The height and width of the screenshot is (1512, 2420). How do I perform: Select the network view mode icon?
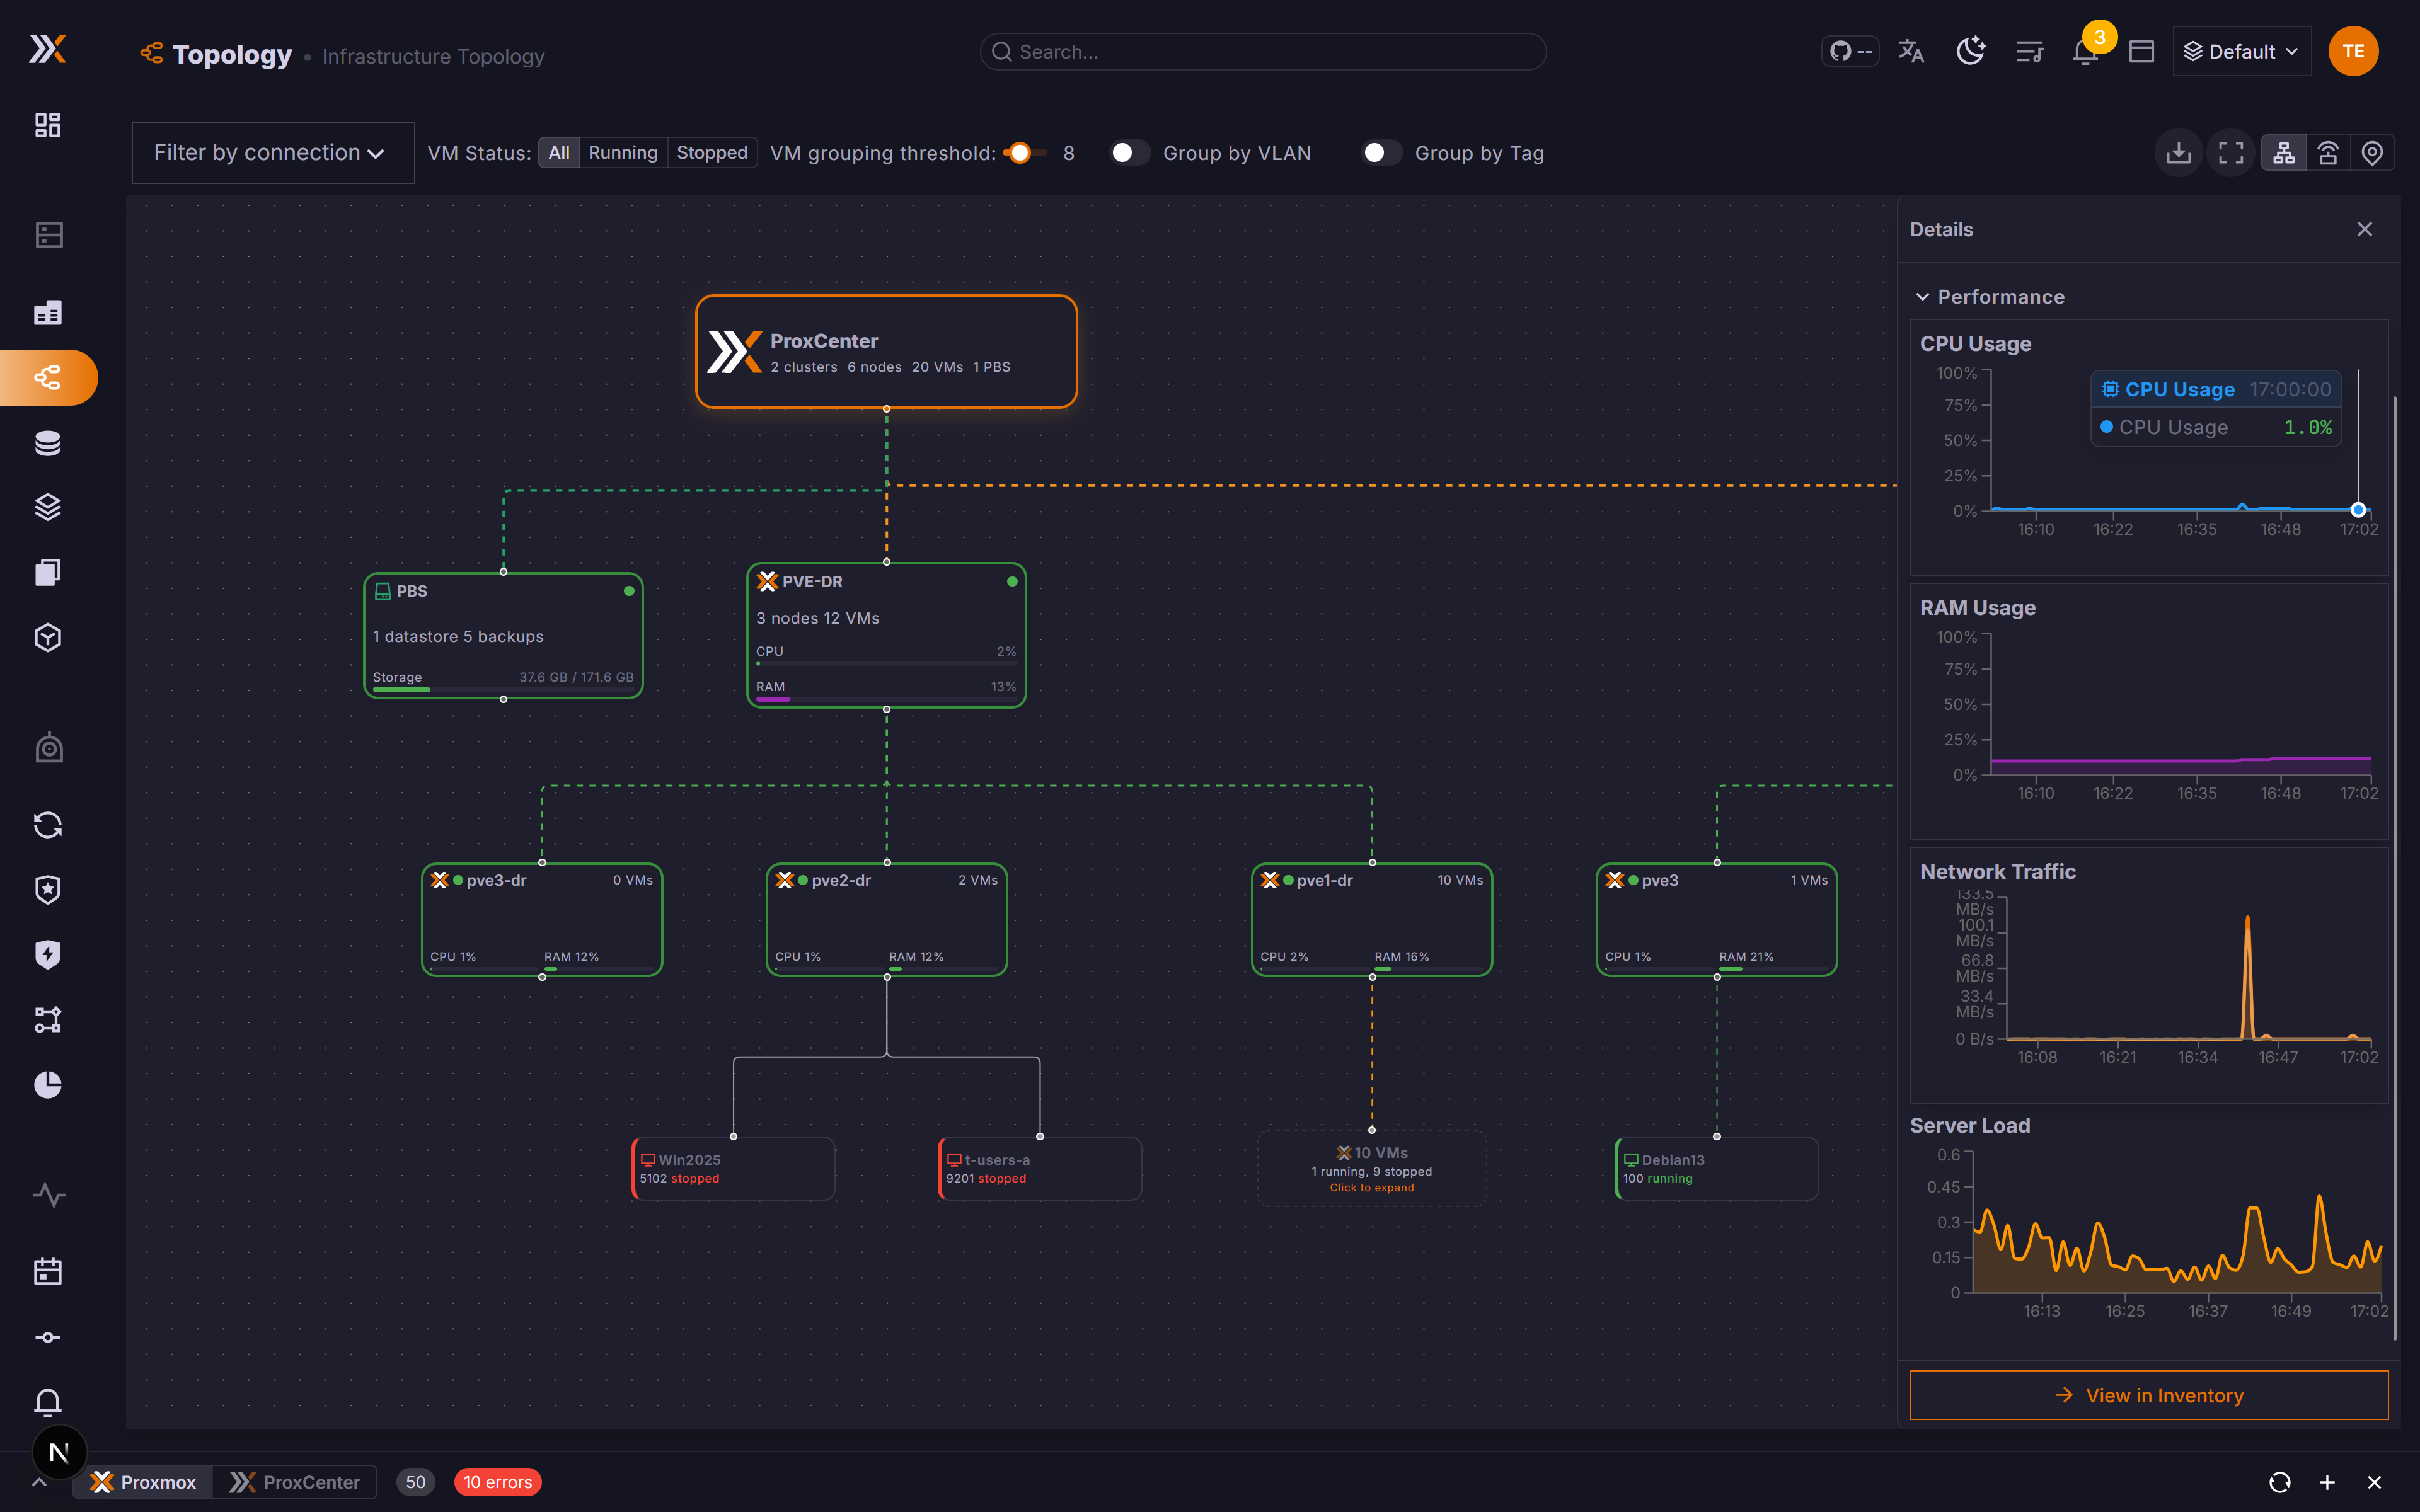coord(2328,153)
